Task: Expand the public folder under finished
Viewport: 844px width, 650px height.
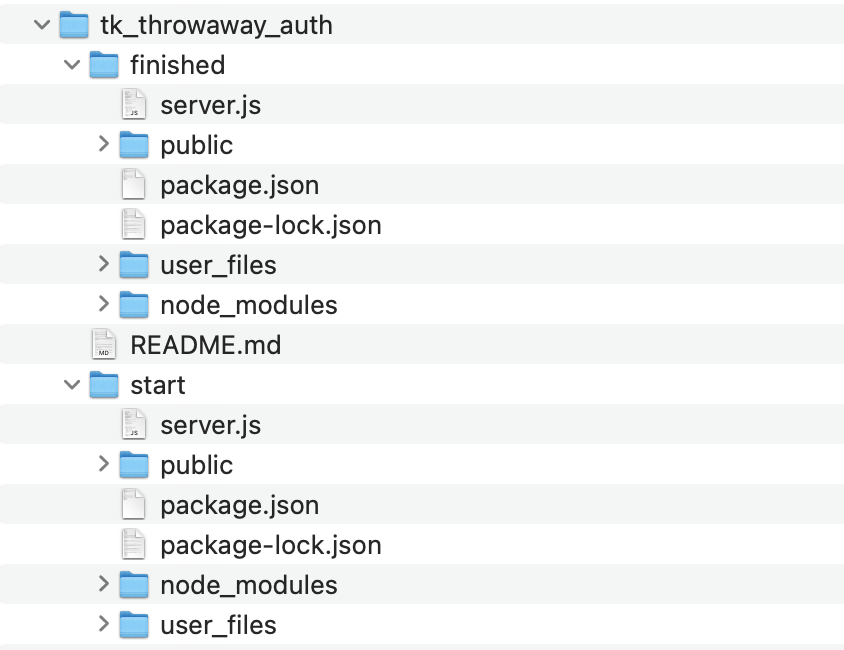Action: click(x=103, y=144)
